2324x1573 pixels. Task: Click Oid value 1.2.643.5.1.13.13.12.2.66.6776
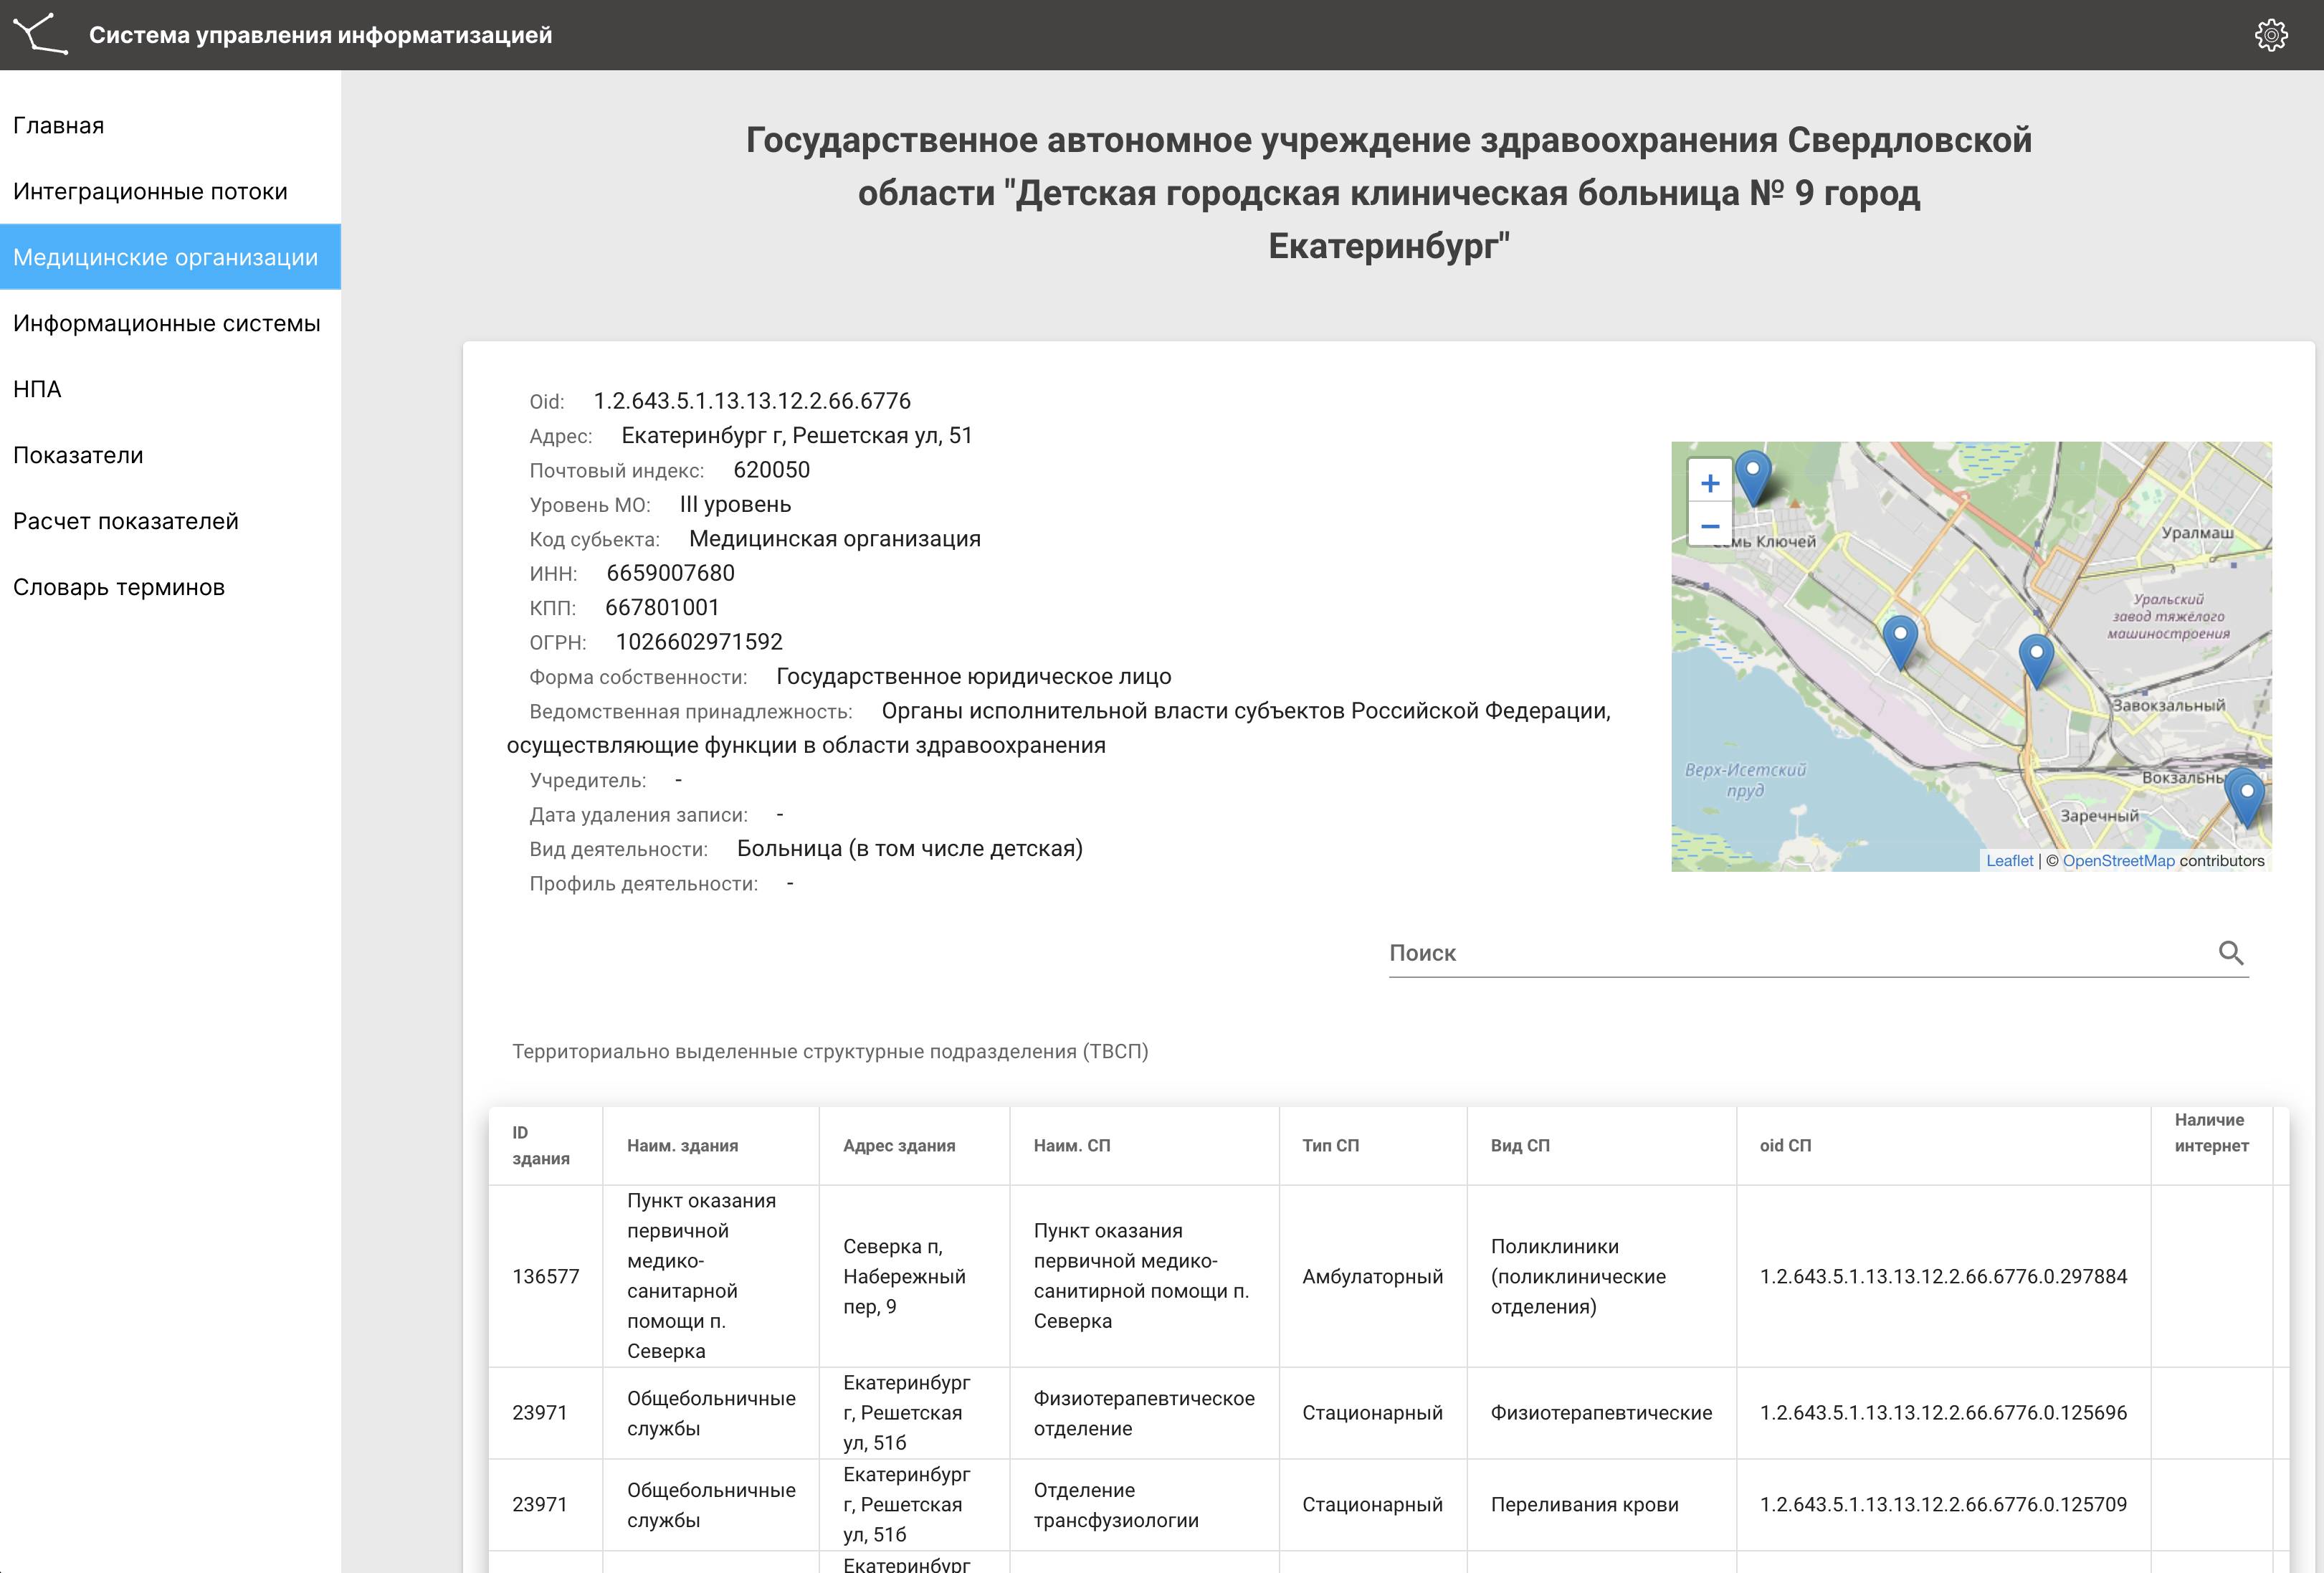(752, 400)
